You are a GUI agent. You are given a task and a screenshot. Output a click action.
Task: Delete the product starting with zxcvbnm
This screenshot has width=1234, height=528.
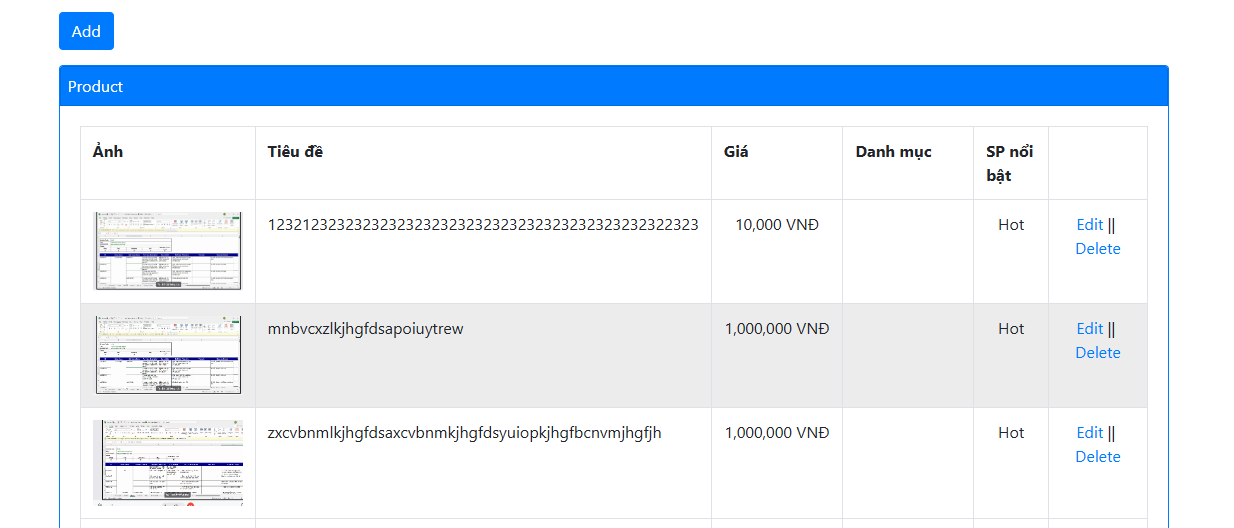tap(1097, 457)
